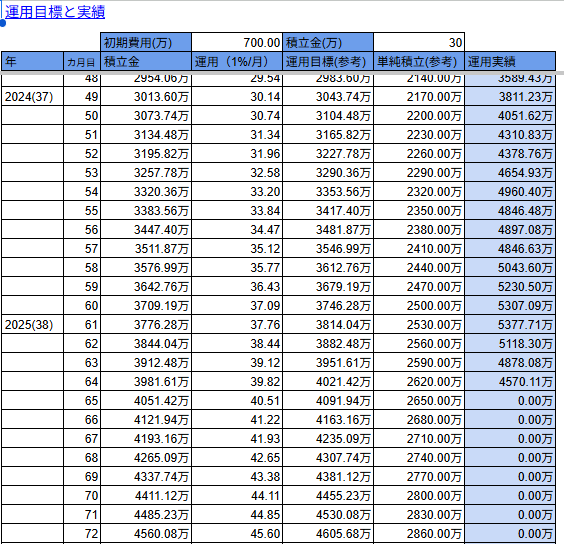Select the 単純積立 cell 2860.00万
Image resolution: width=564 pixels, height=544 pixels.
click(419, 534)
